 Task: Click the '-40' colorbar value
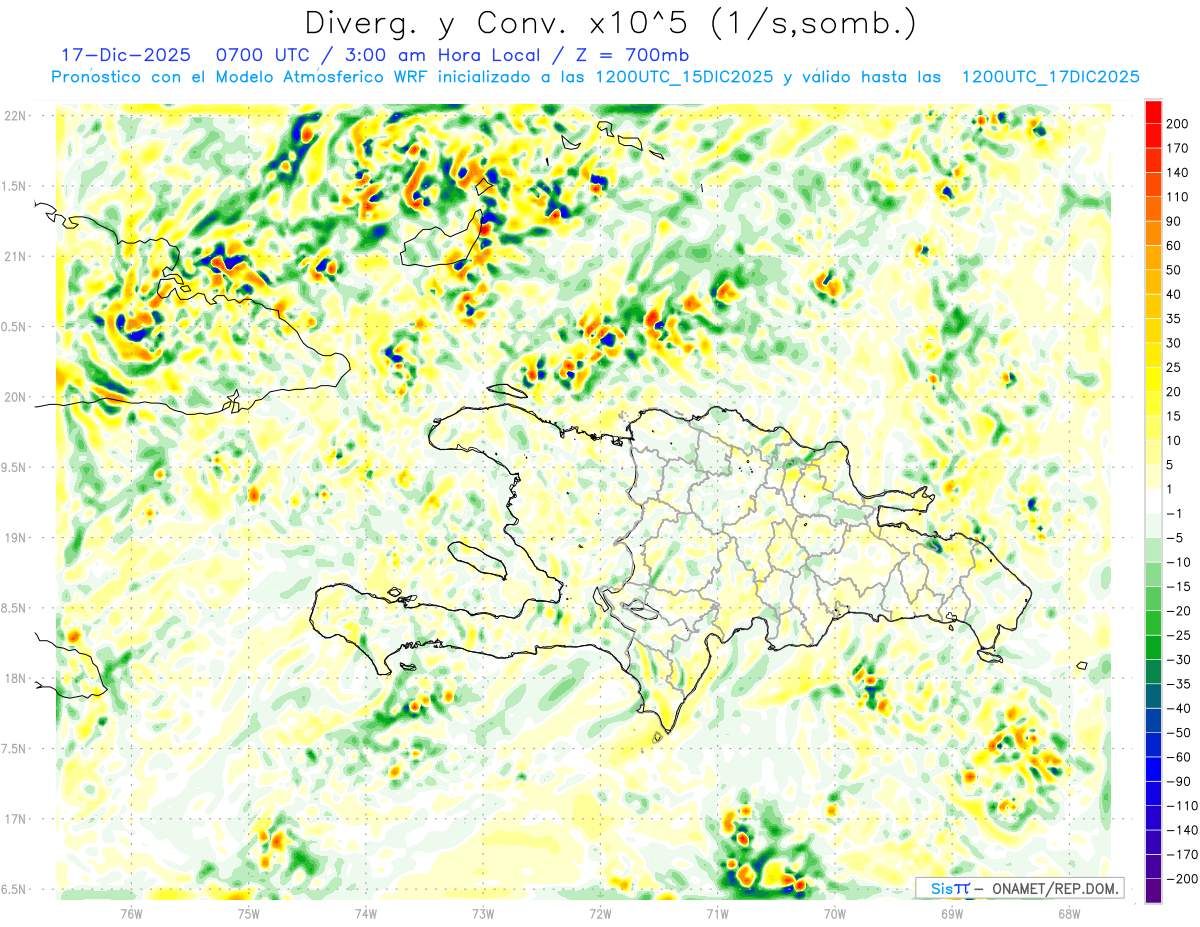pyautogui.click(x=1177, y=709)
